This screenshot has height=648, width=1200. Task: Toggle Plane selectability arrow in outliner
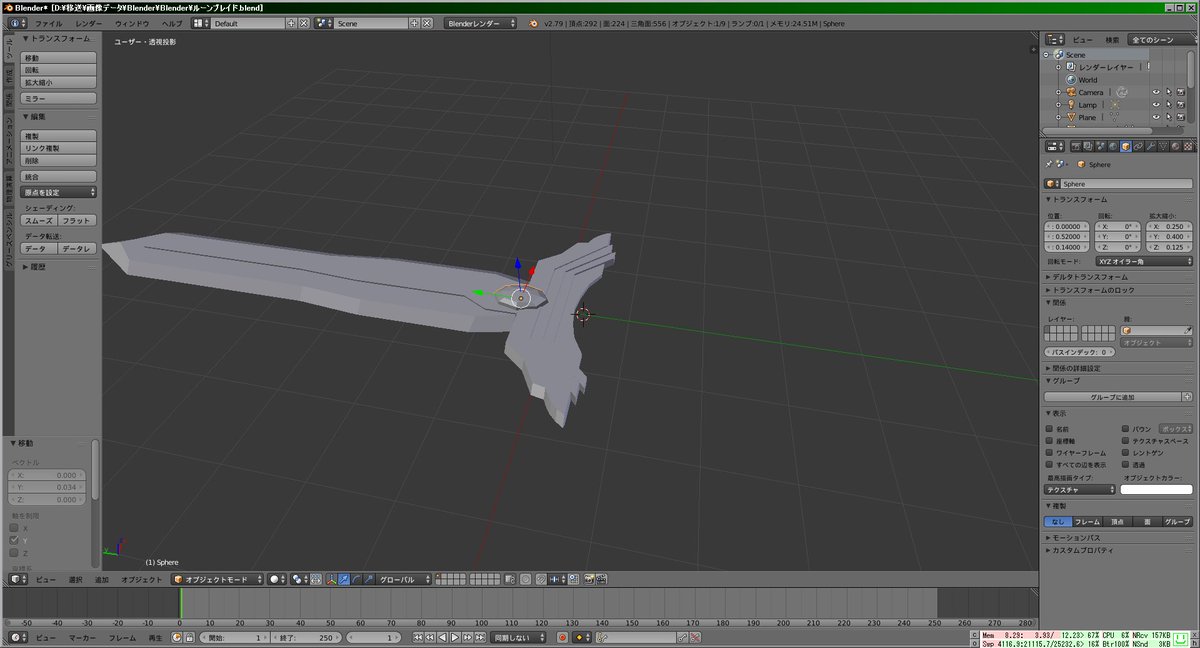[x=1168, y=117]
